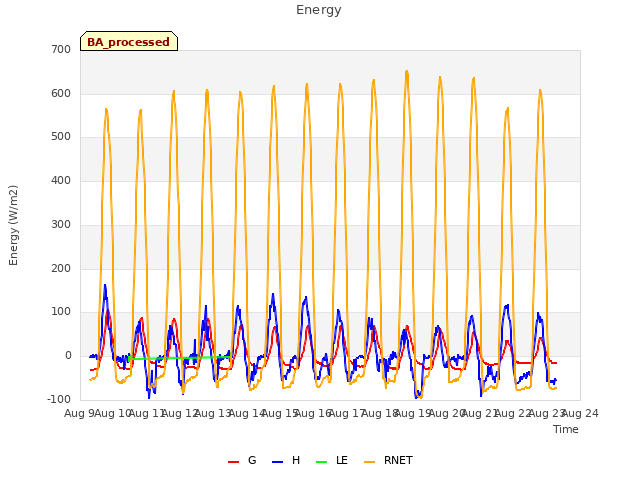Click the BA_processed annotation label
The height and width of the screenshot is (480, 640).
129,42
